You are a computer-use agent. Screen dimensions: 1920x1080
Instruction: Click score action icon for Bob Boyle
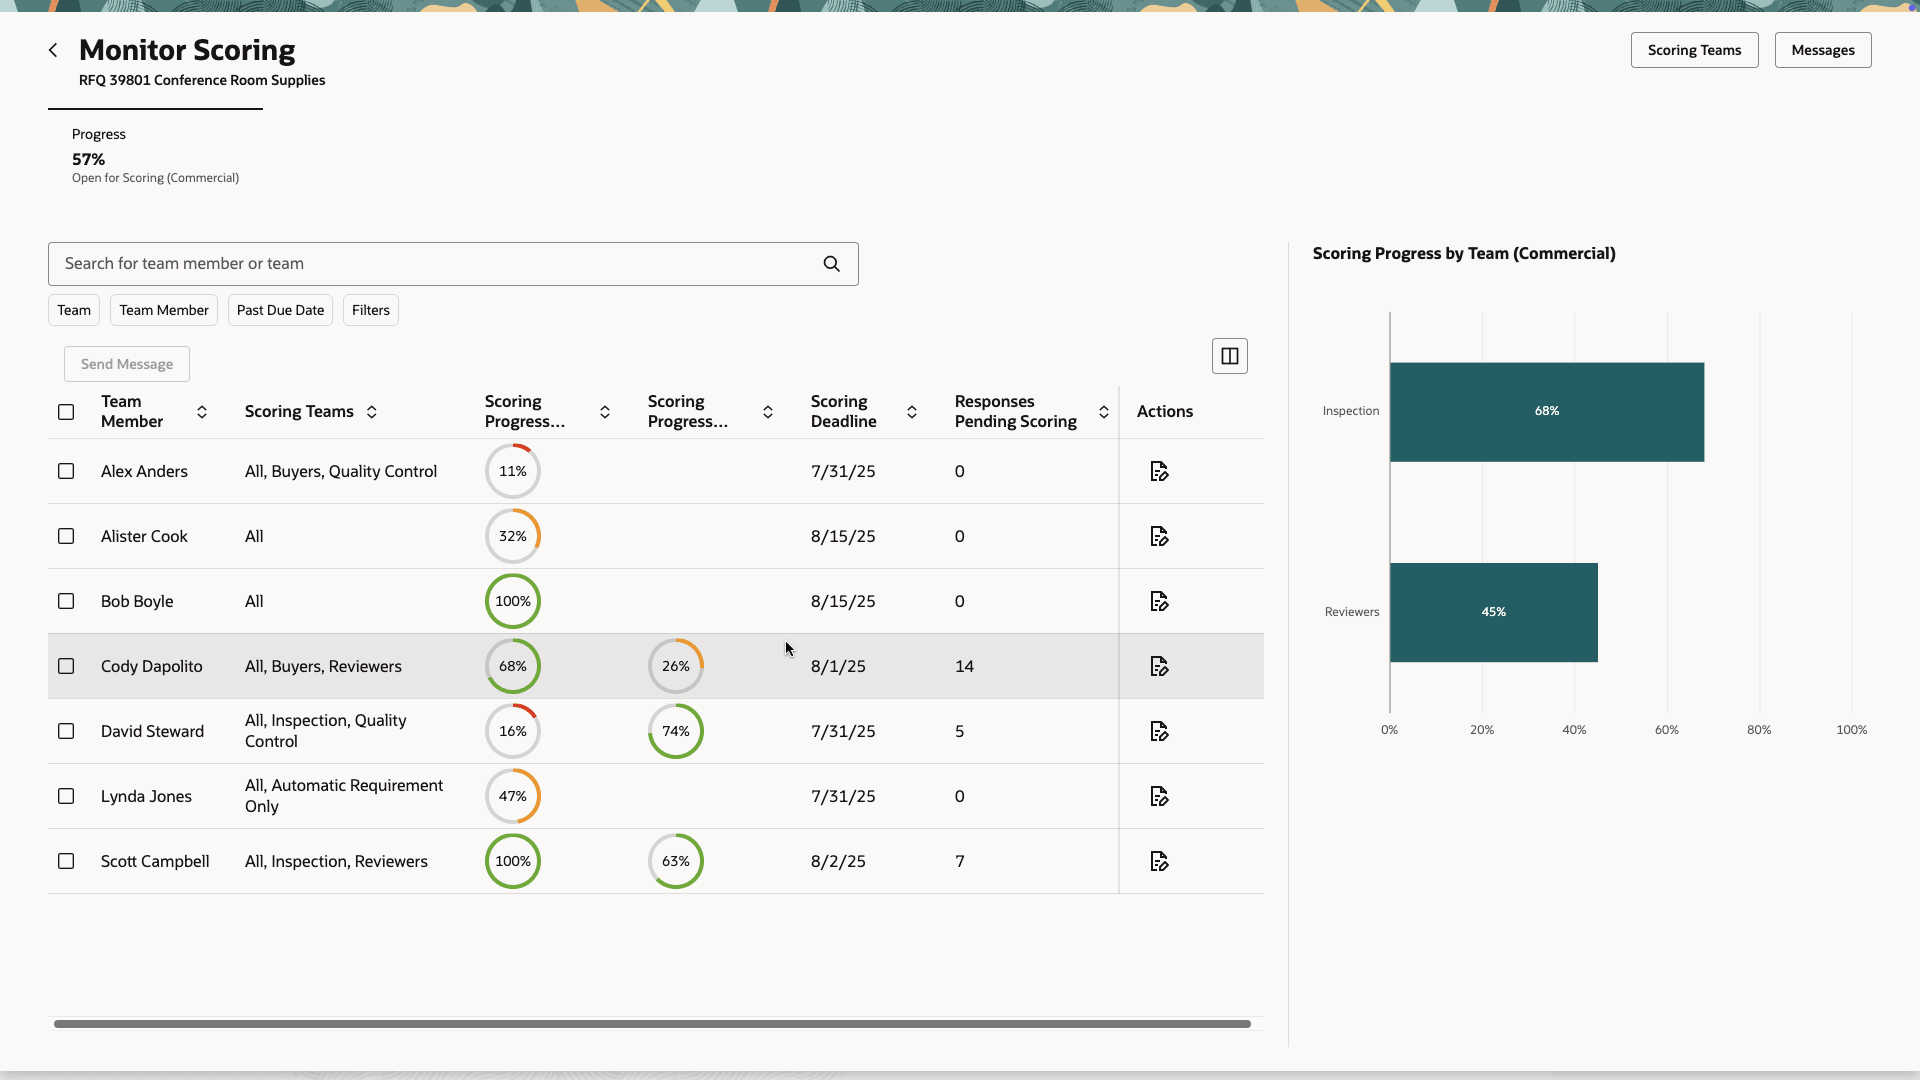pyautogui.click(x=1159, y=601)
